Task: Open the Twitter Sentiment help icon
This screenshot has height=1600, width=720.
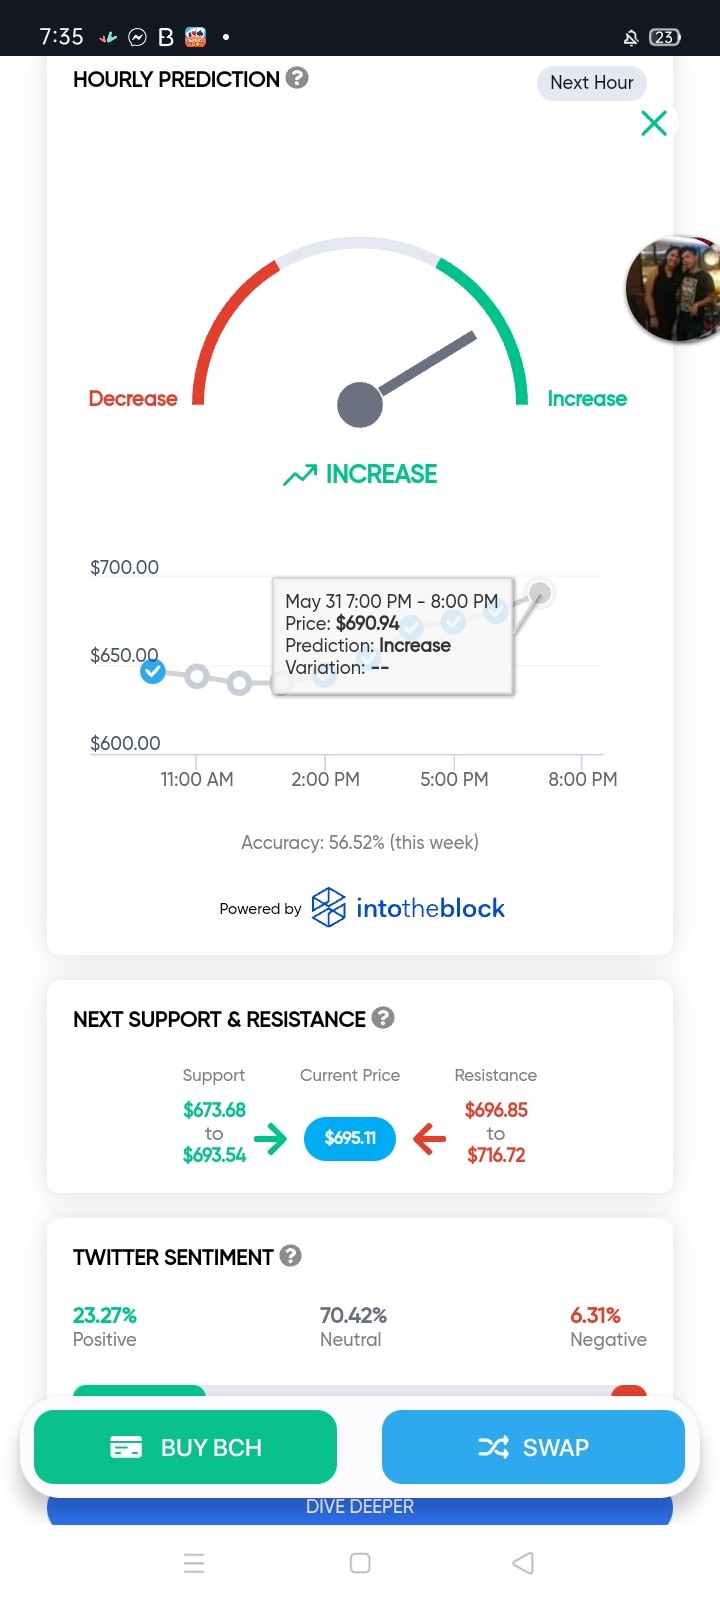Action: [291, 1256]
